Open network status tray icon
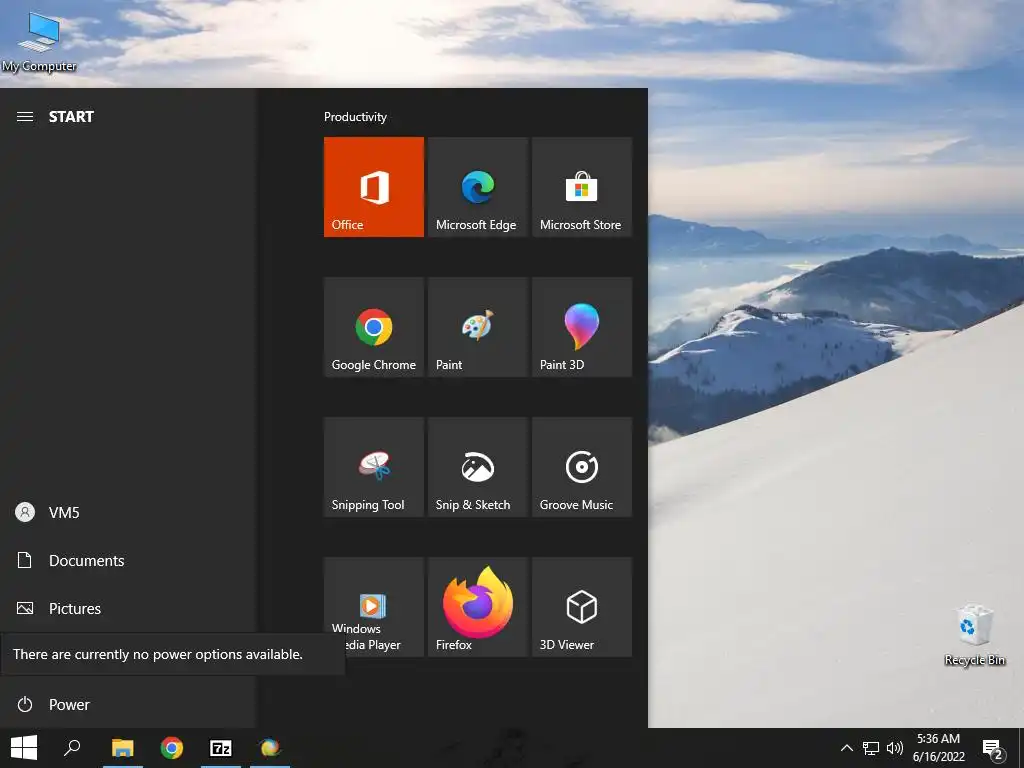 coord(871,748)
